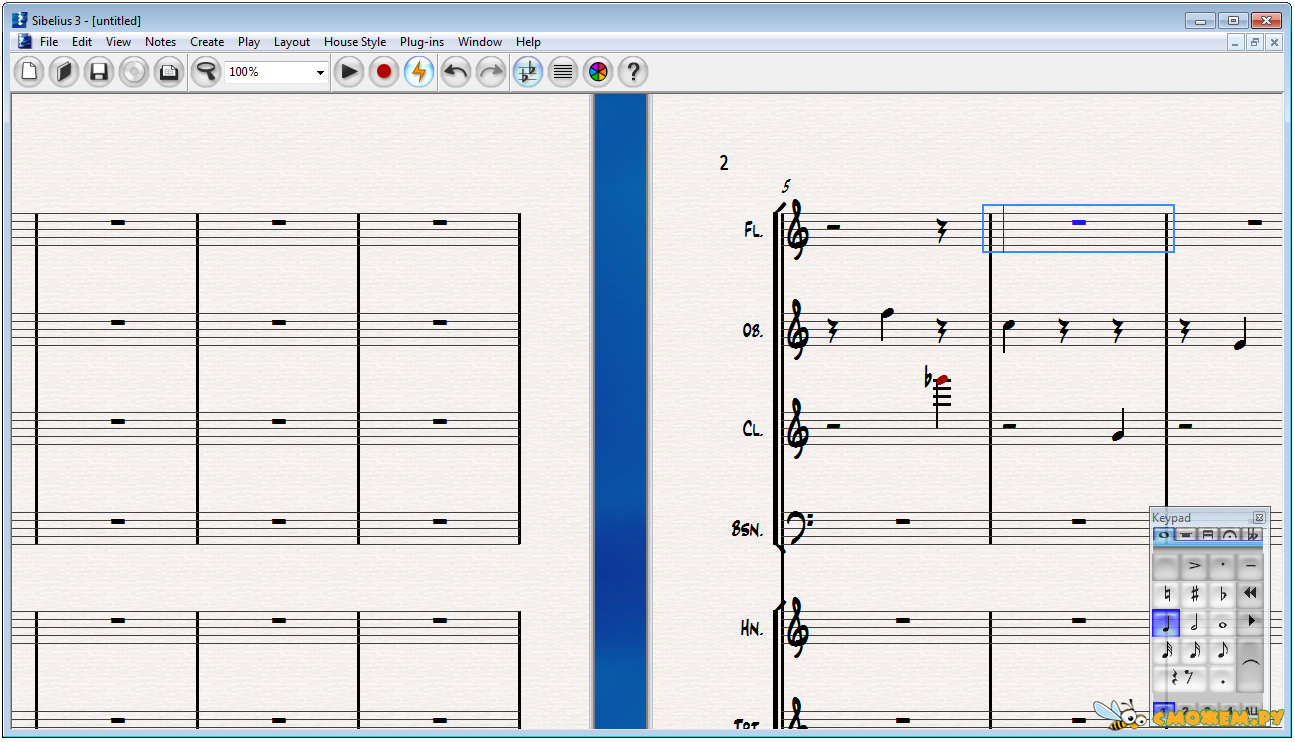Screen dimensions: 1295x742
Task: Click the Redo arrow icon
Action: 491,72
